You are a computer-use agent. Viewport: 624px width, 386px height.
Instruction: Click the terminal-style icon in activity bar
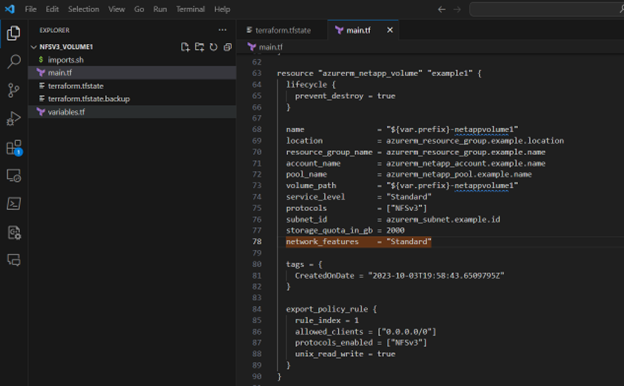click(x=14, y=204)
